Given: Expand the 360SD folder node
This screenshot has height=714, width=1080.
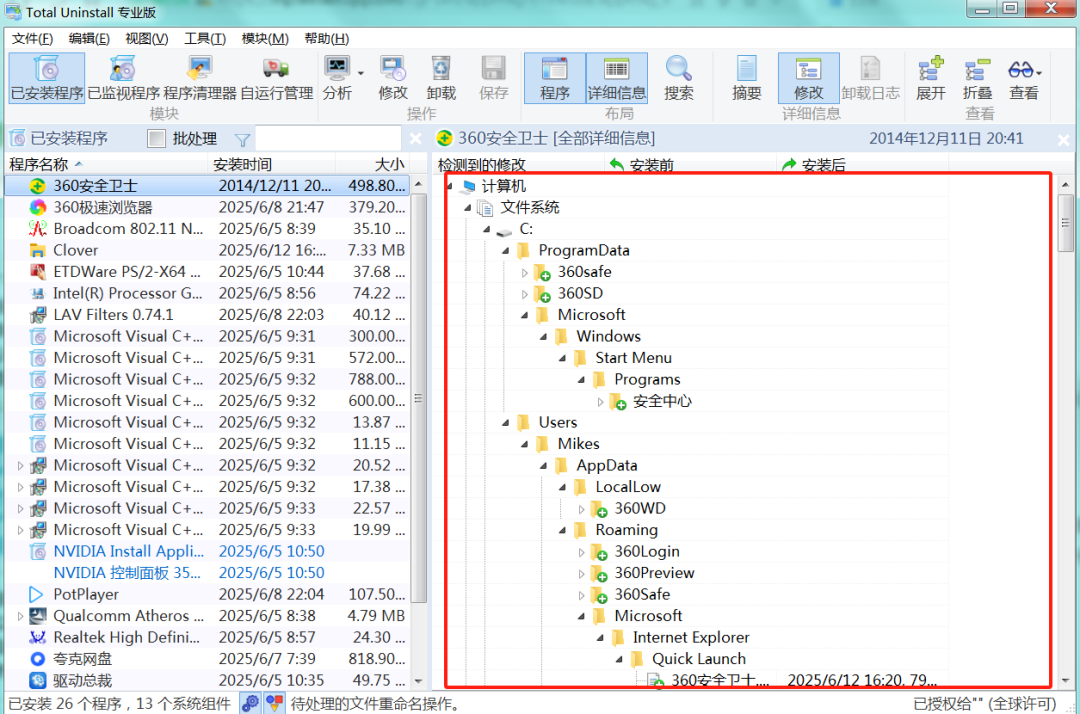Looking at the screenshot, I should [x=525, y=294].
